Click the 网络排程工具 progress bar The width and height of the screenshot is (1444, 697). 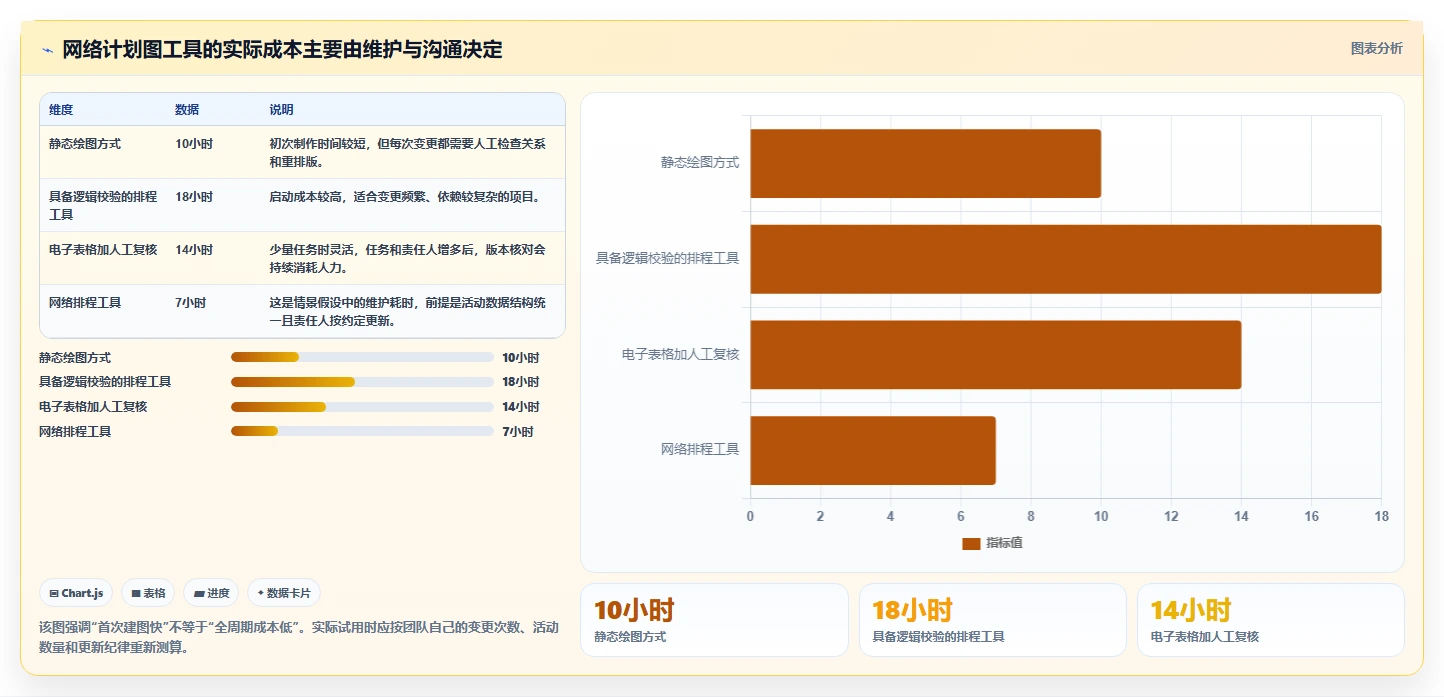pos(362,431)
